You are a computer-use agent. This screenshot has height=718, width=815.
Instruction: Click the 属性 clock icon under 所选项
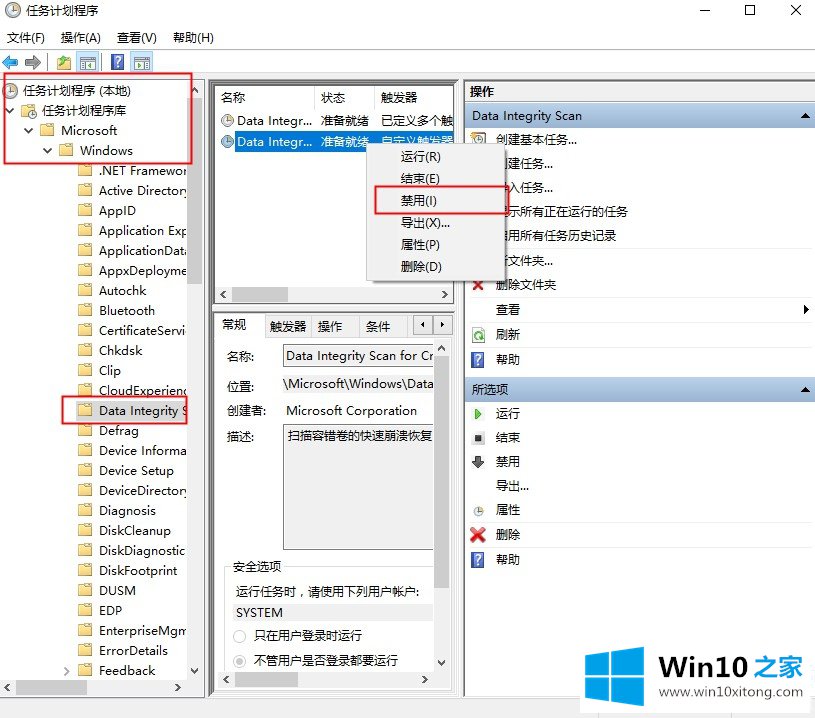point(478,511)
